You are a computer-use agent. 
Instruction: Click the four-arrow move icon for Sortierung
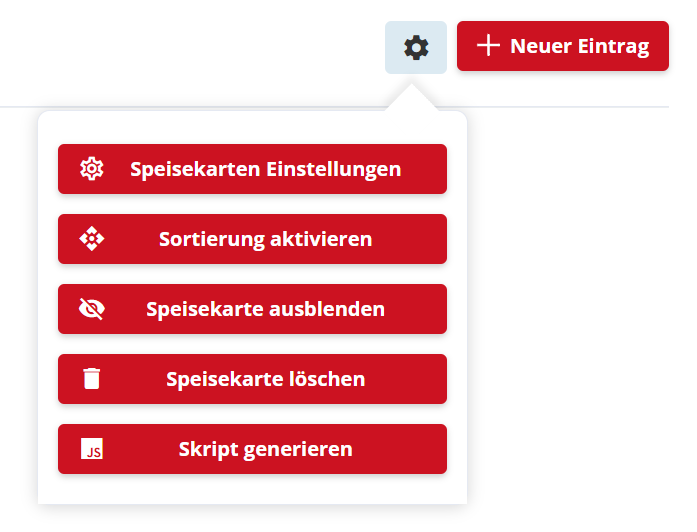(x=92, y=239)
